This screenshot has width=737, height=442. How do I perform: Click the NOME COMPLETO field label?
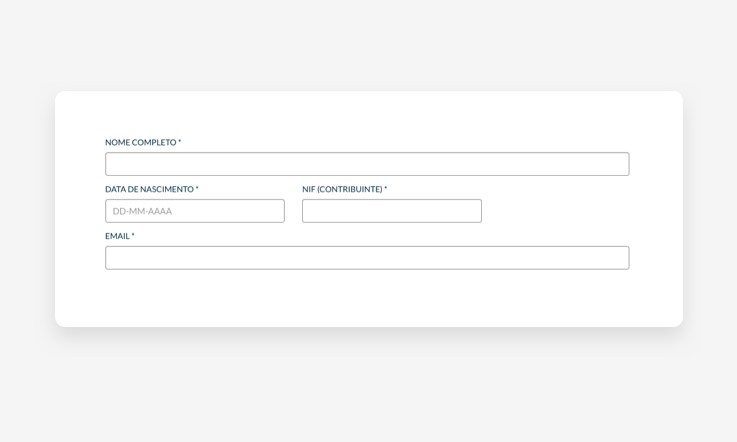(140, 143)
